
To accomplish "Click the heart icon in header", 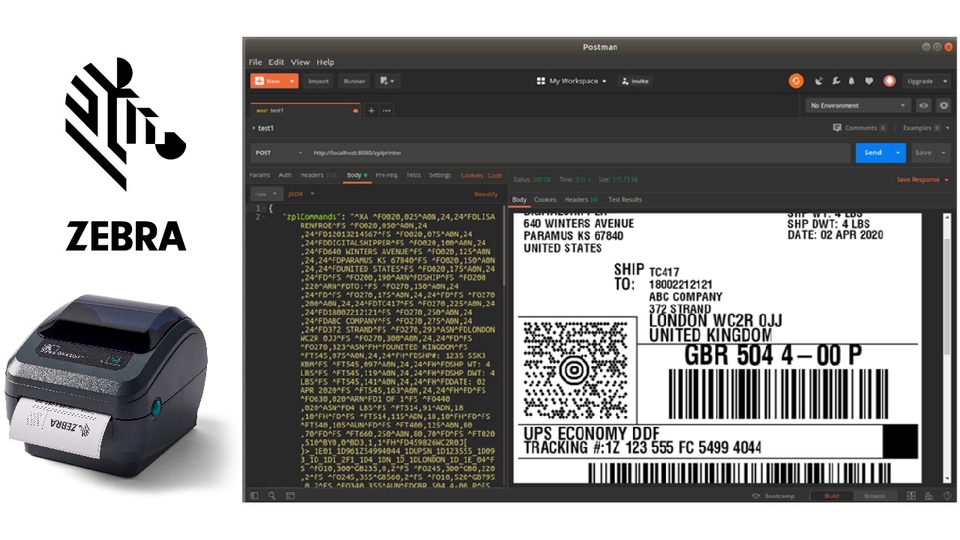I will click(869, 81).
